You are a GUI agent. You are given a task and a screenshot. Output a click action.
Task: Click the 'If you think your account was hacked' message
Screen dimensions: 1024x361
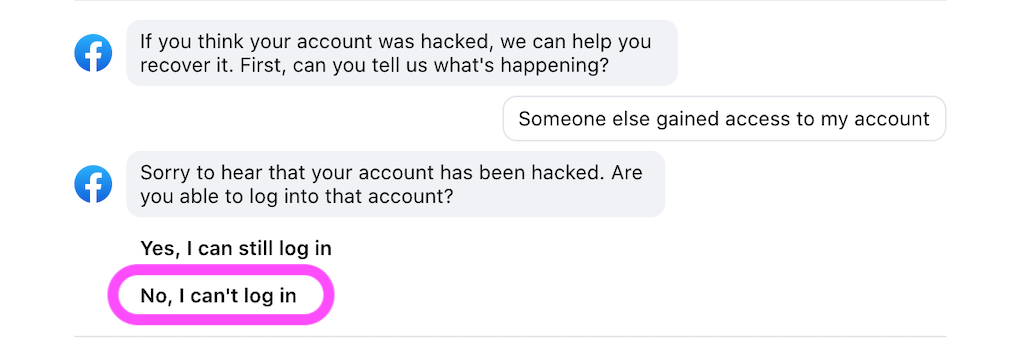pyautogui.click(x=402, y=53)
